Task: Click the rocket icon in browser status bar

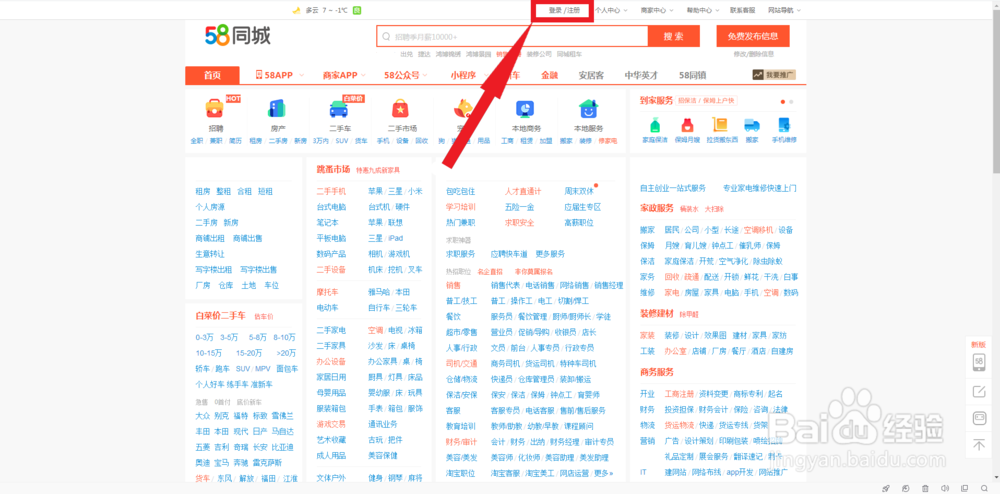Action: click(x=886, y=488)
